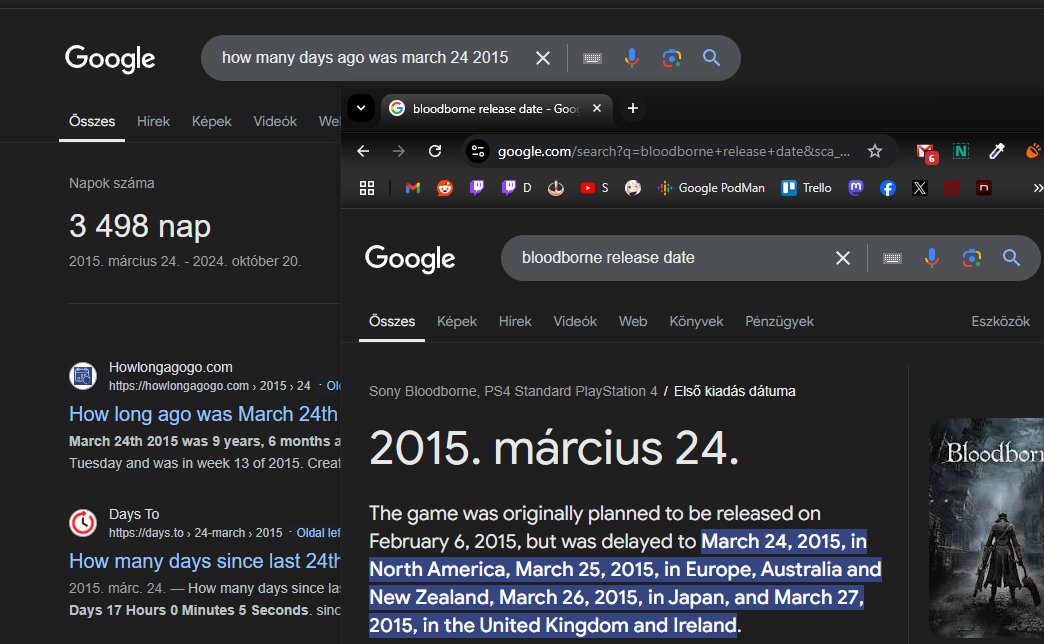The image size is (1044, 644).
Task: Open 'How many days since last 24th' result
Action: tap(204, 561)
